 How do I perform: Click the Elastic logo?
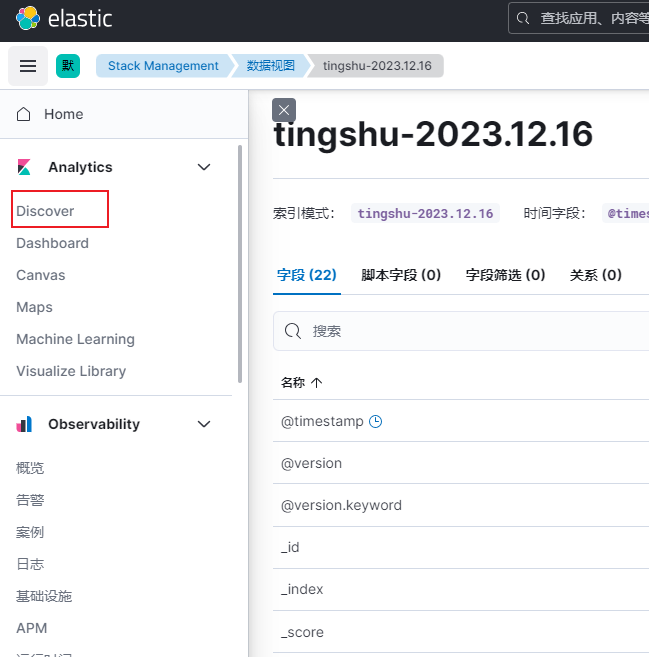[x=64, y=18]
